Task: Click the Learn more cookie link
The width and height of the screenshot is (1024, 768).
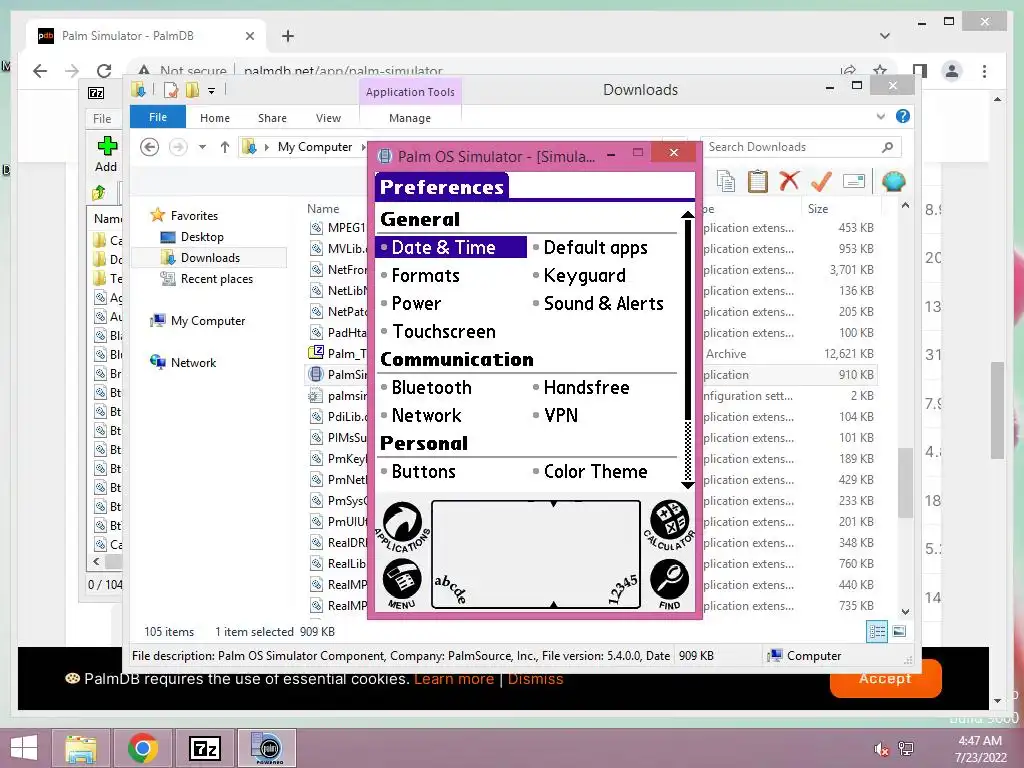Action: (x=454, y=679)
